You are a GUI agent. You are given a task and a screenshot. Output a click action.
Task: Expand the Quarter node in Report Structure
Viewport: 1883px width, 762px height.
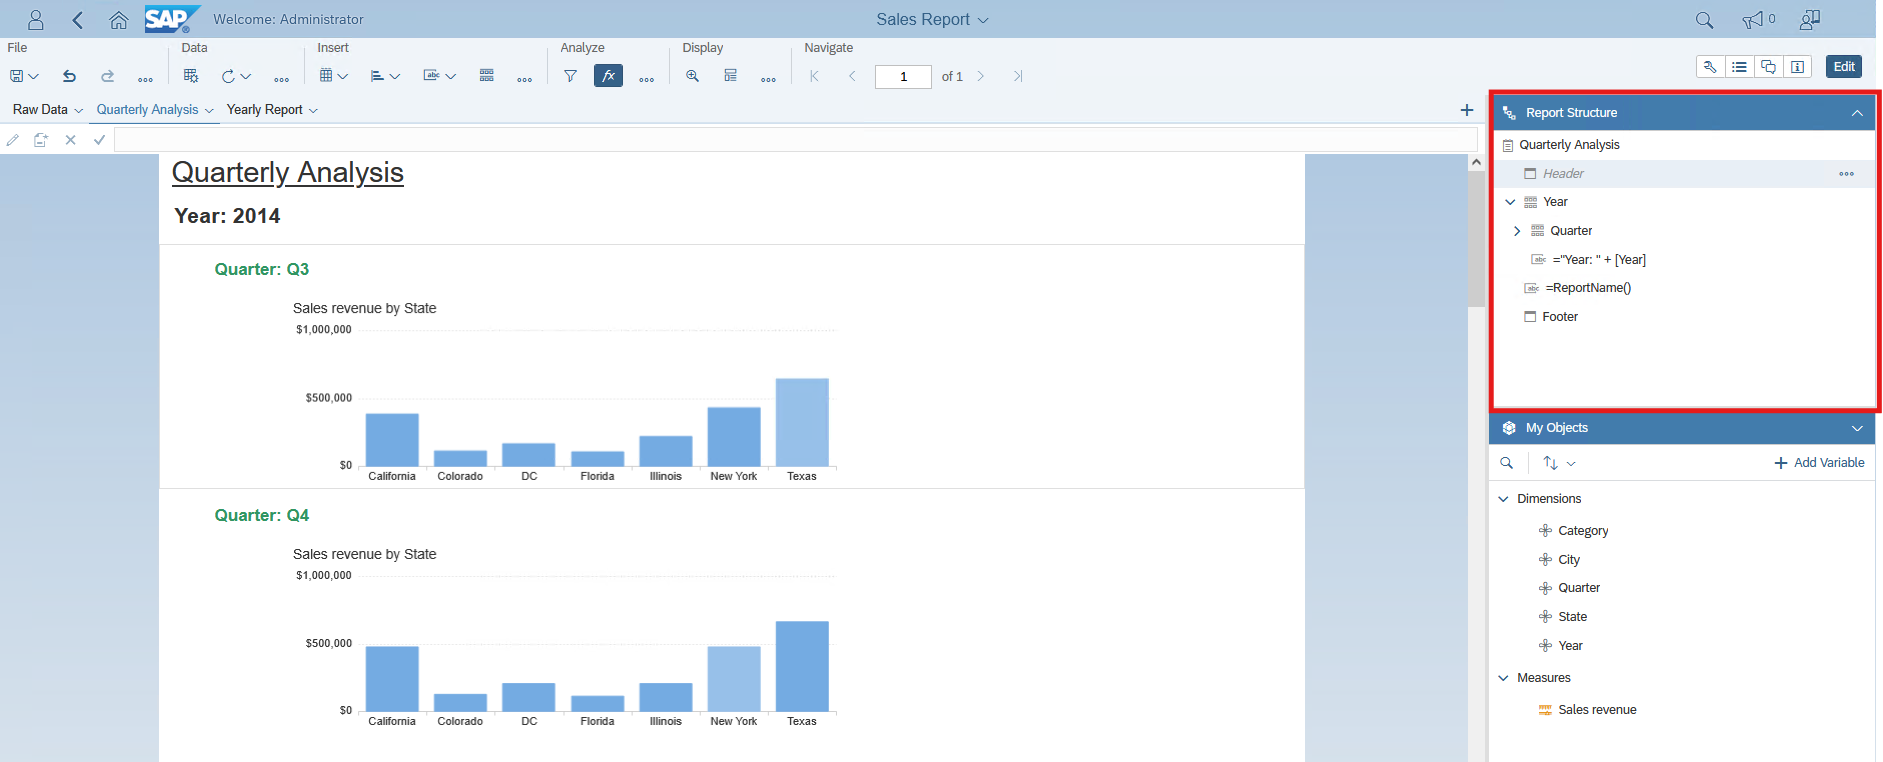pyautogui.click(x=1517, y=231)
